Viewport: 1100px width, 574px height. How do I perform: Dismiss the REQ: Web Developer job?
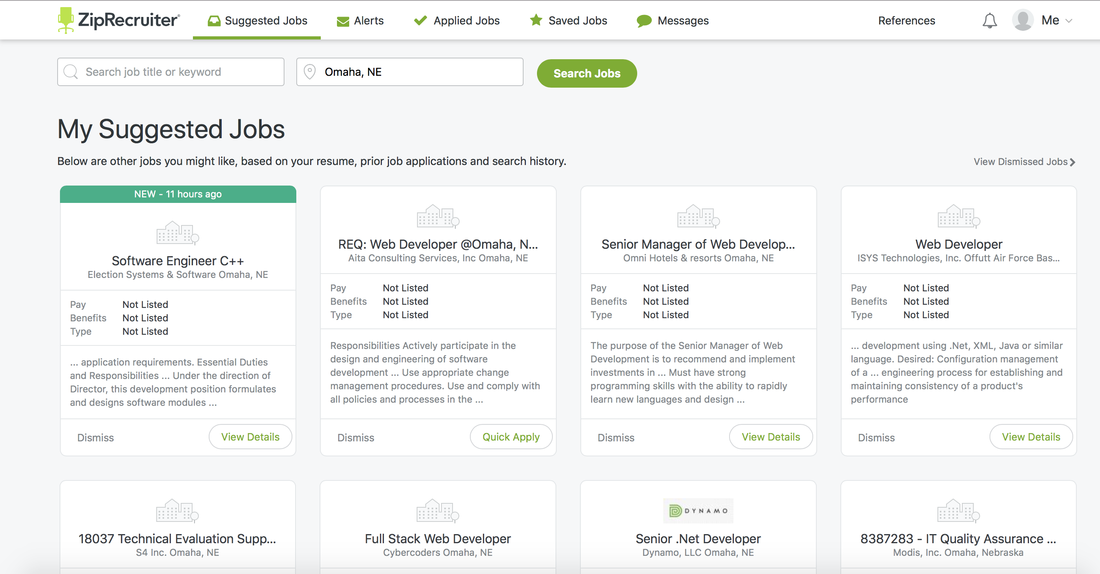point(356,437)
